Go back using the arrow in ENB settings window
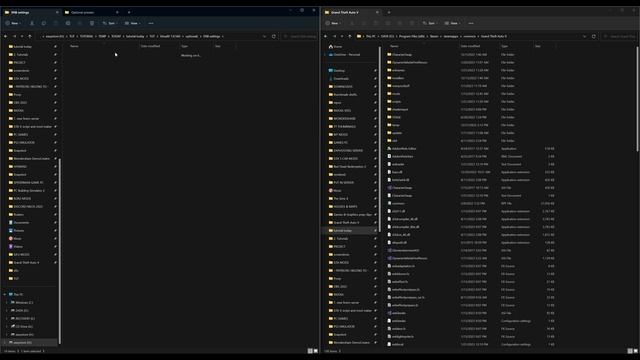The width and height of the screenshot is (640, 360). click(x=6, y=36)
